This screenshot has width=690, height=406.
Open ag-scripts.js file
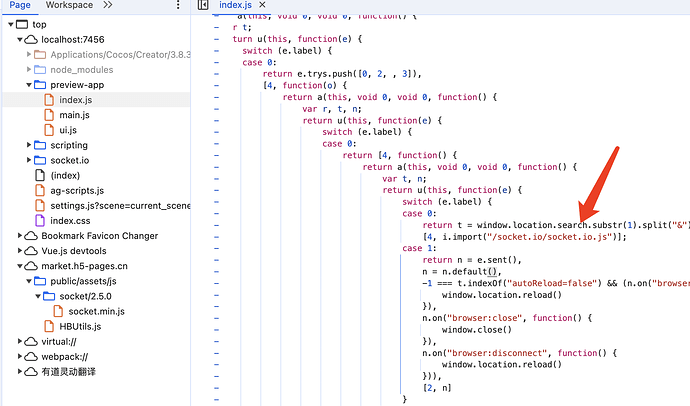click(x=77, y=190)
